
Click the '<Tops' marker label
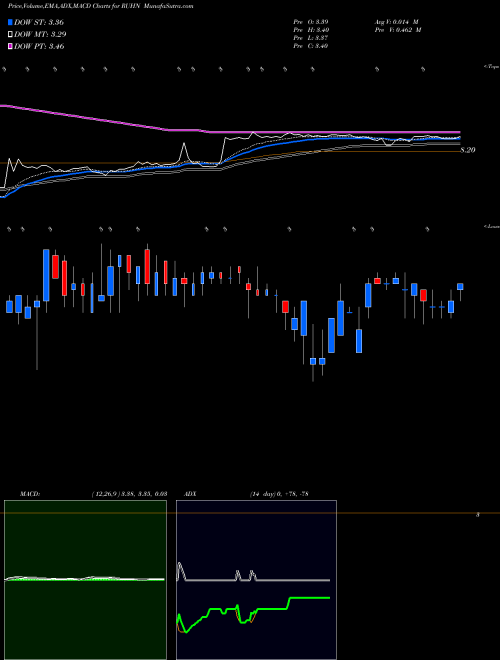(491, 67)
